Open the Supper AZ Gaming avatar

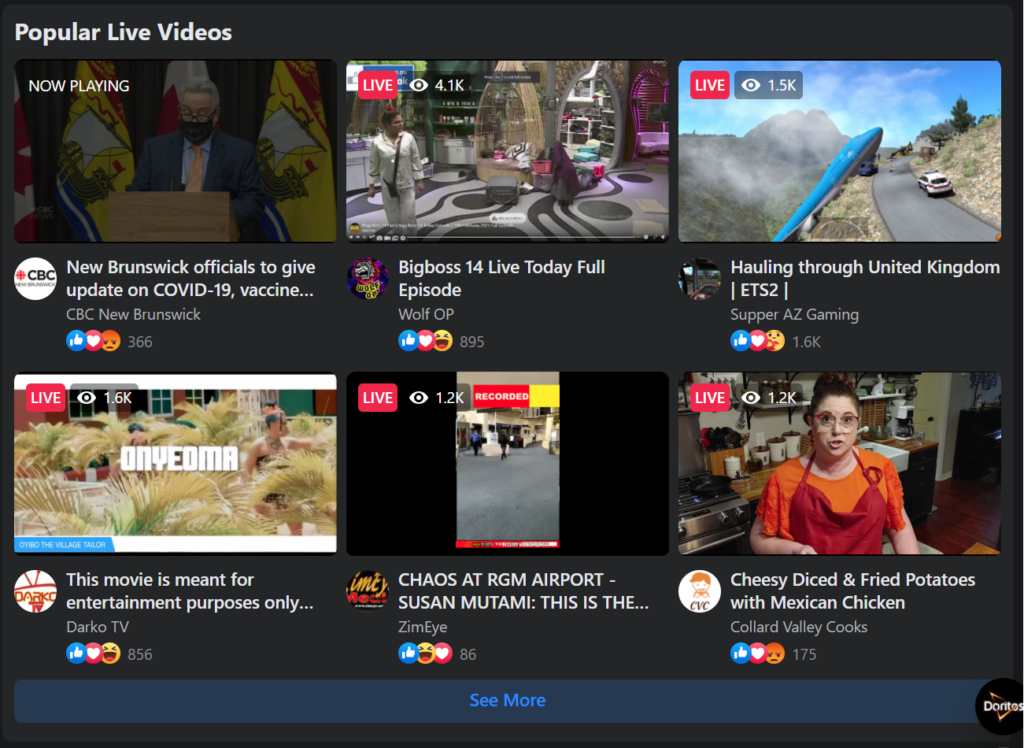[699, 280]
